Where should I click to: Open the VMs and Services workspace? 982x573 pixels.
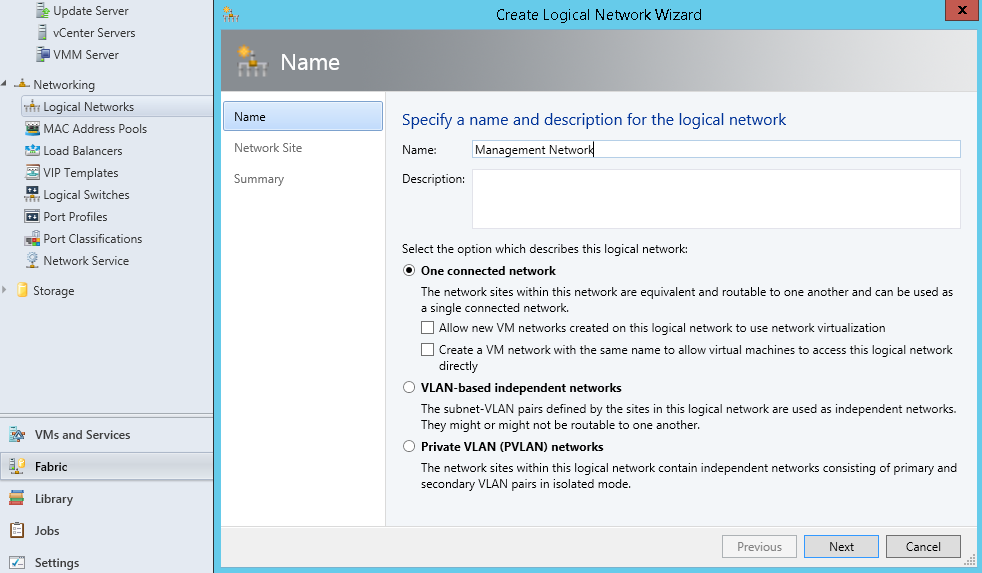tap(106, 434)
